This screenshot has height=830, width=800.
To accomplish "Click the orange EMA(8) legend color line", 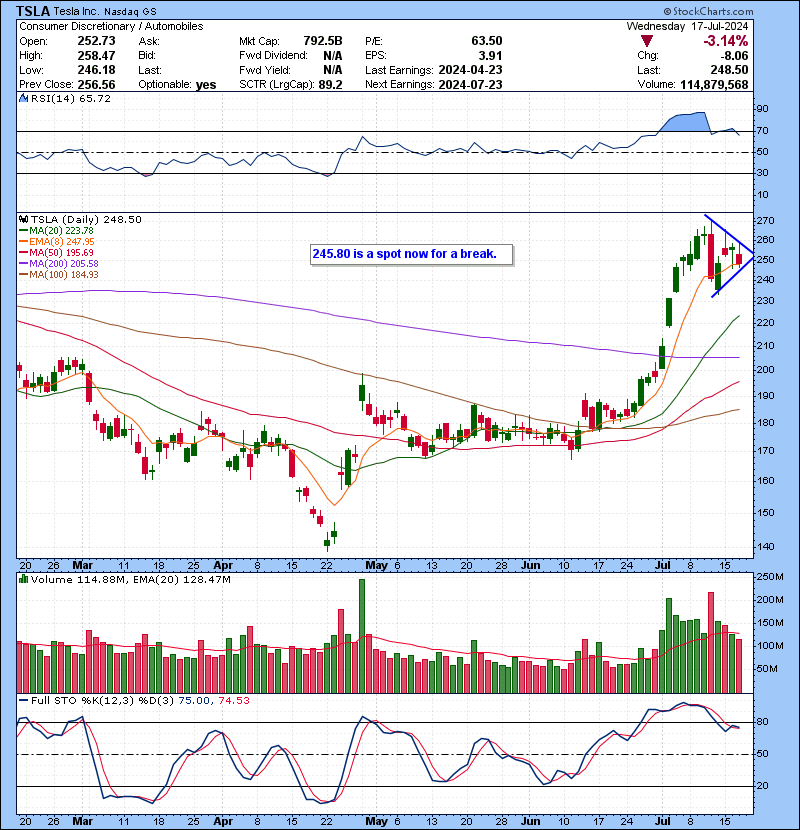I will 24,241.
